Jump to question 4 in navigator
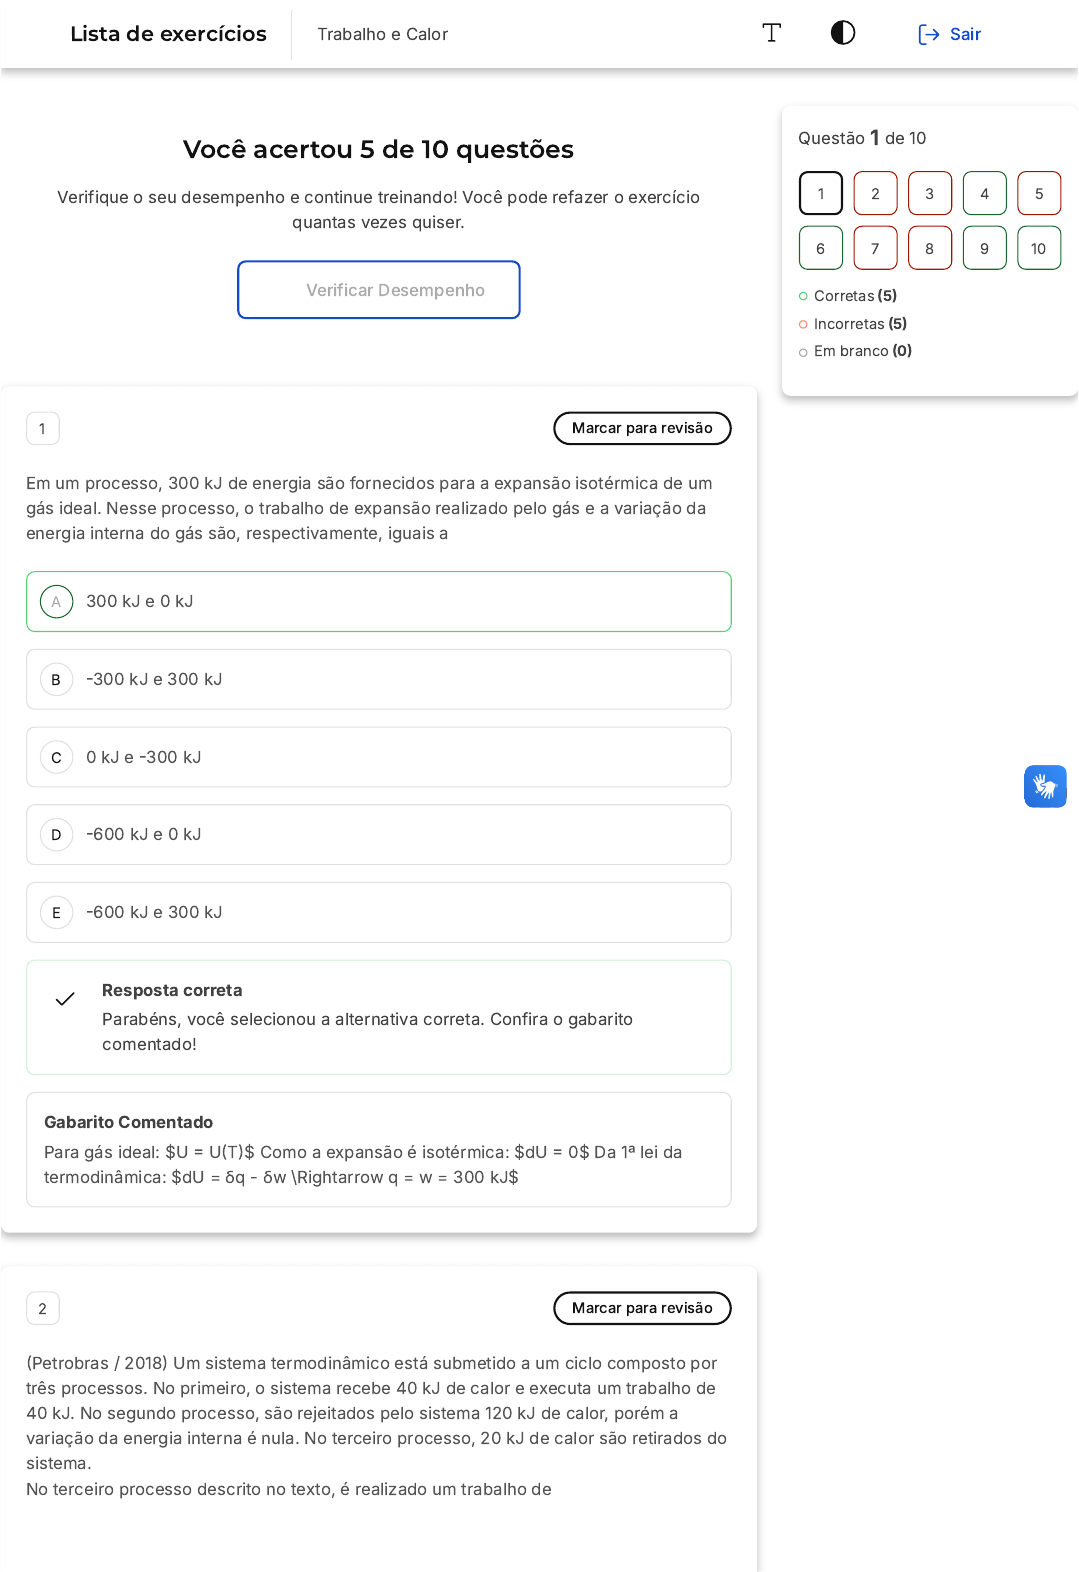The width and height of the screenshot is (1079, 1572). click(x=984, y=193)
